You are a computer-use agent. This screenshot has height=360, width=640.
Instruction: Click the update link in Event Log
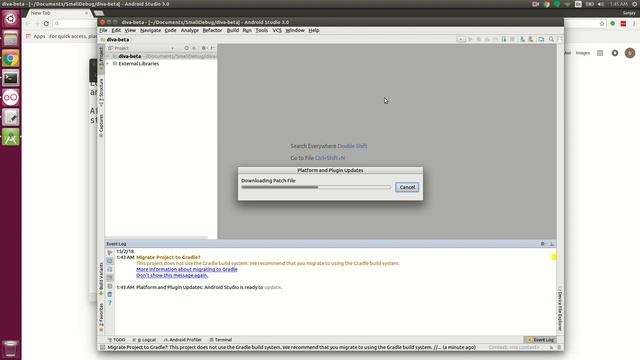point(272,287)
